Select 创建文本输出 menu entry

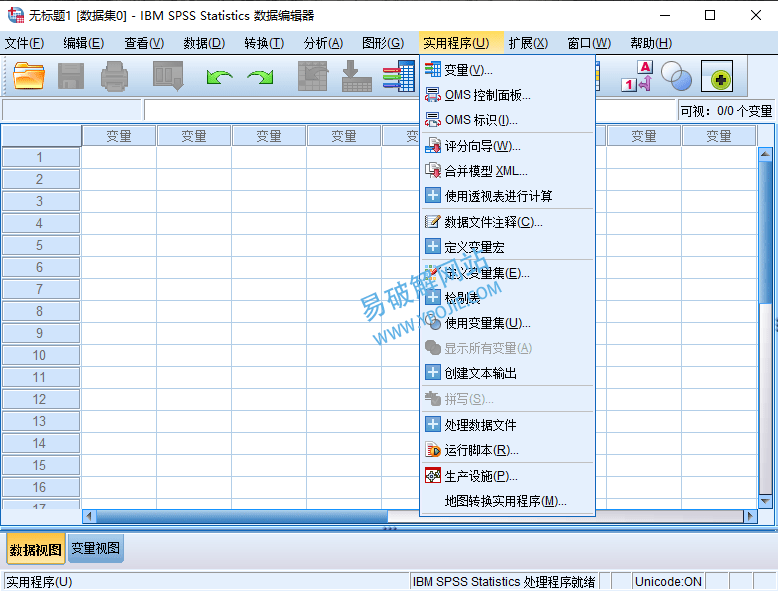pyautogui.click(x=507, y=373)
